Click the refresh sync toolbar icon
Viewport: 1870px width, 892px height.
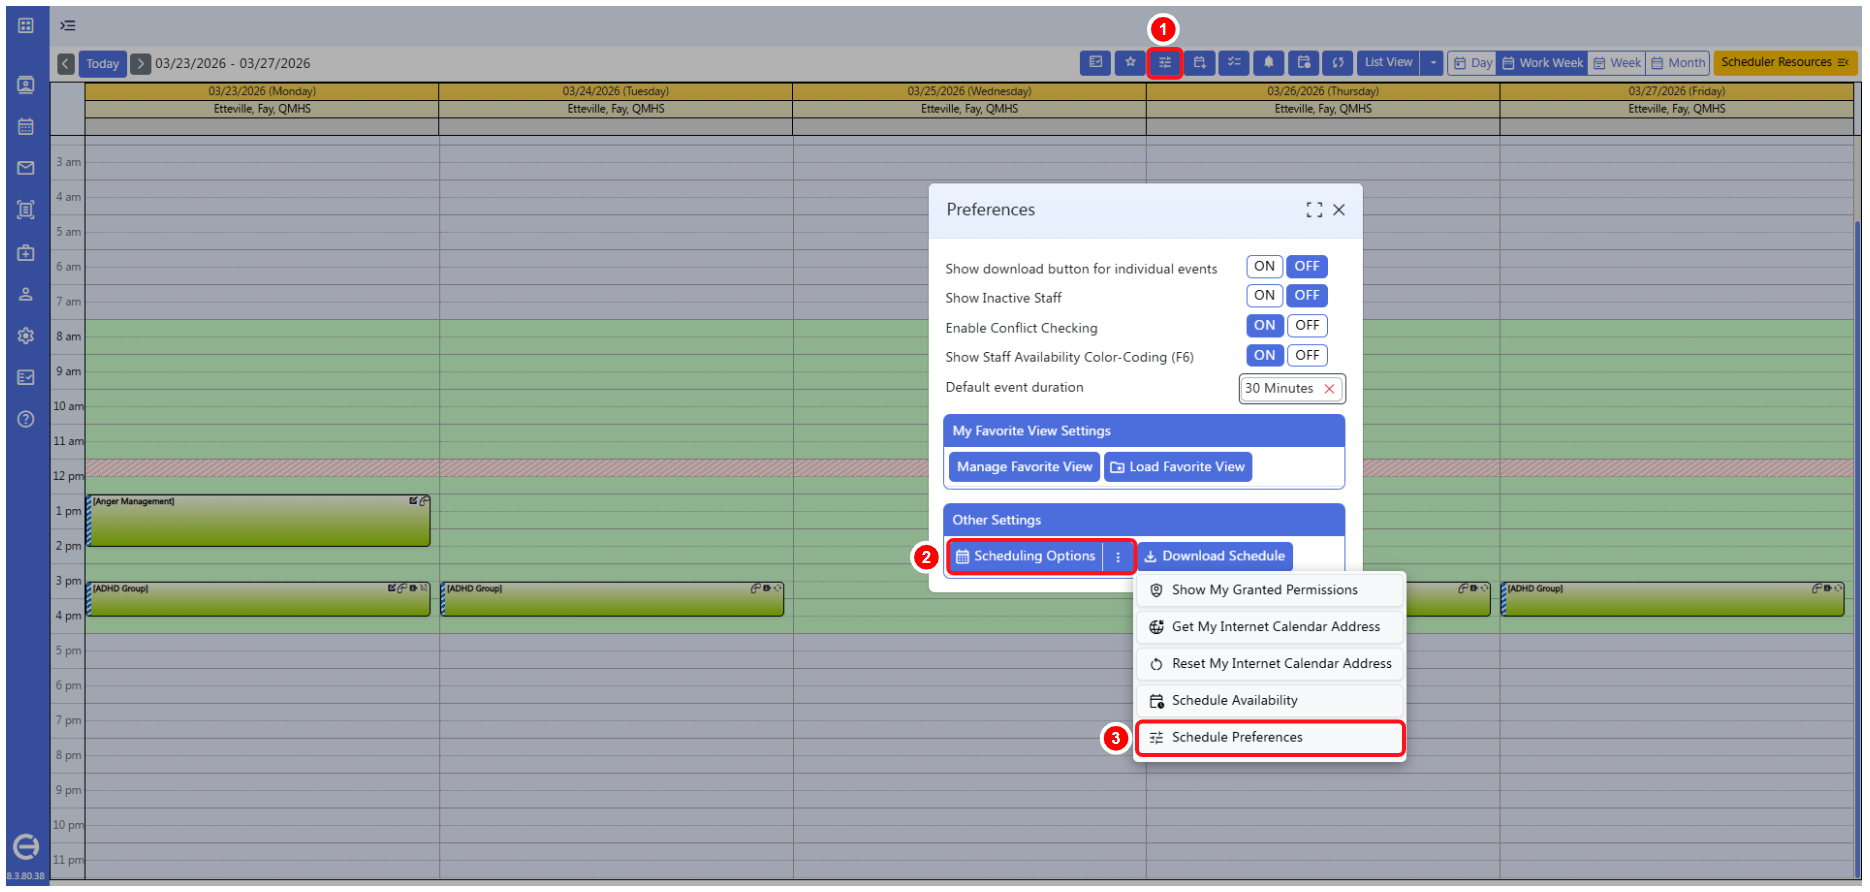(1338, 63)
